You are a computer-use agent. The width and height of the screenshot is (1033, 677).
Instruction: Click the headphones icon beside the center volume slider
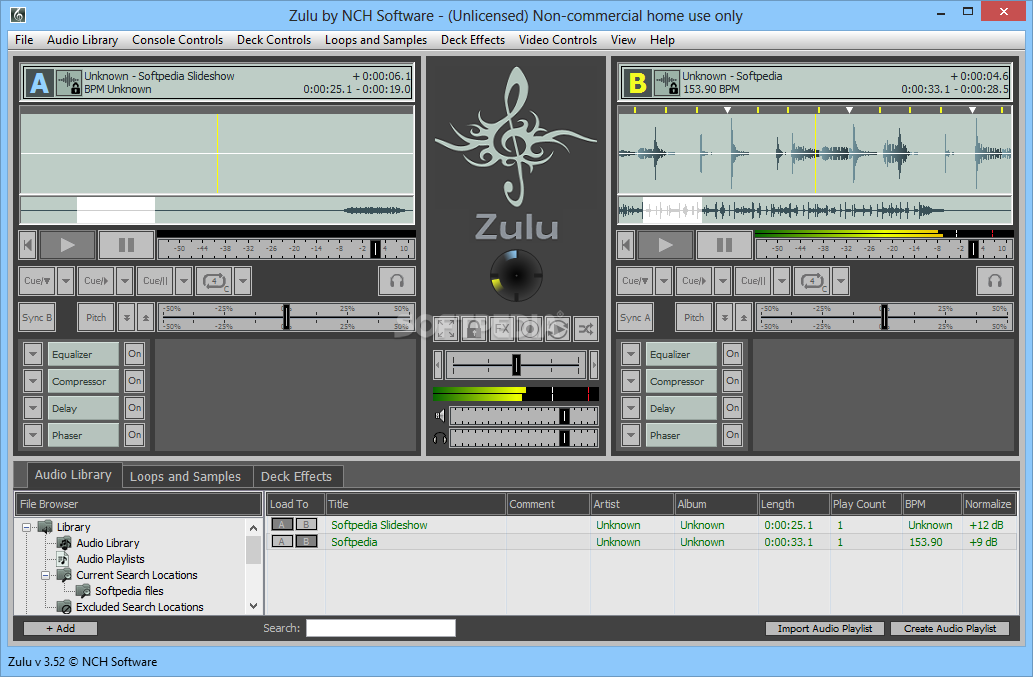coord(439,438)
